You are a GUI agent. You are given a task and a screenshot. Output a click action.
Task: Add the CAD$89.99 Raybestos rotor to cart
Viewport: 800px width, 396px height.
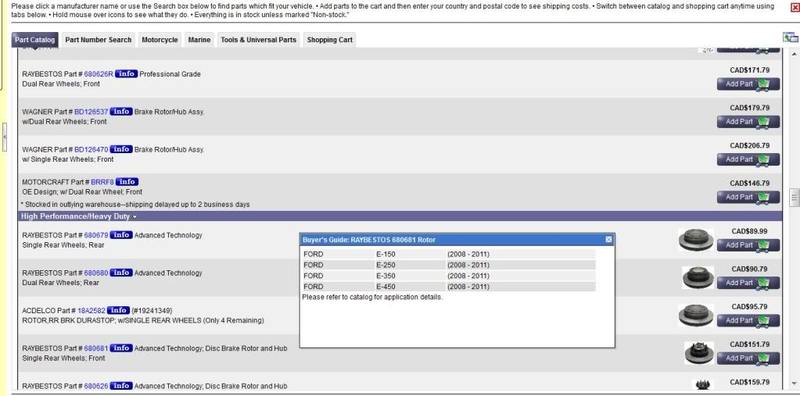pyautogui.click(x=748, y=245)
